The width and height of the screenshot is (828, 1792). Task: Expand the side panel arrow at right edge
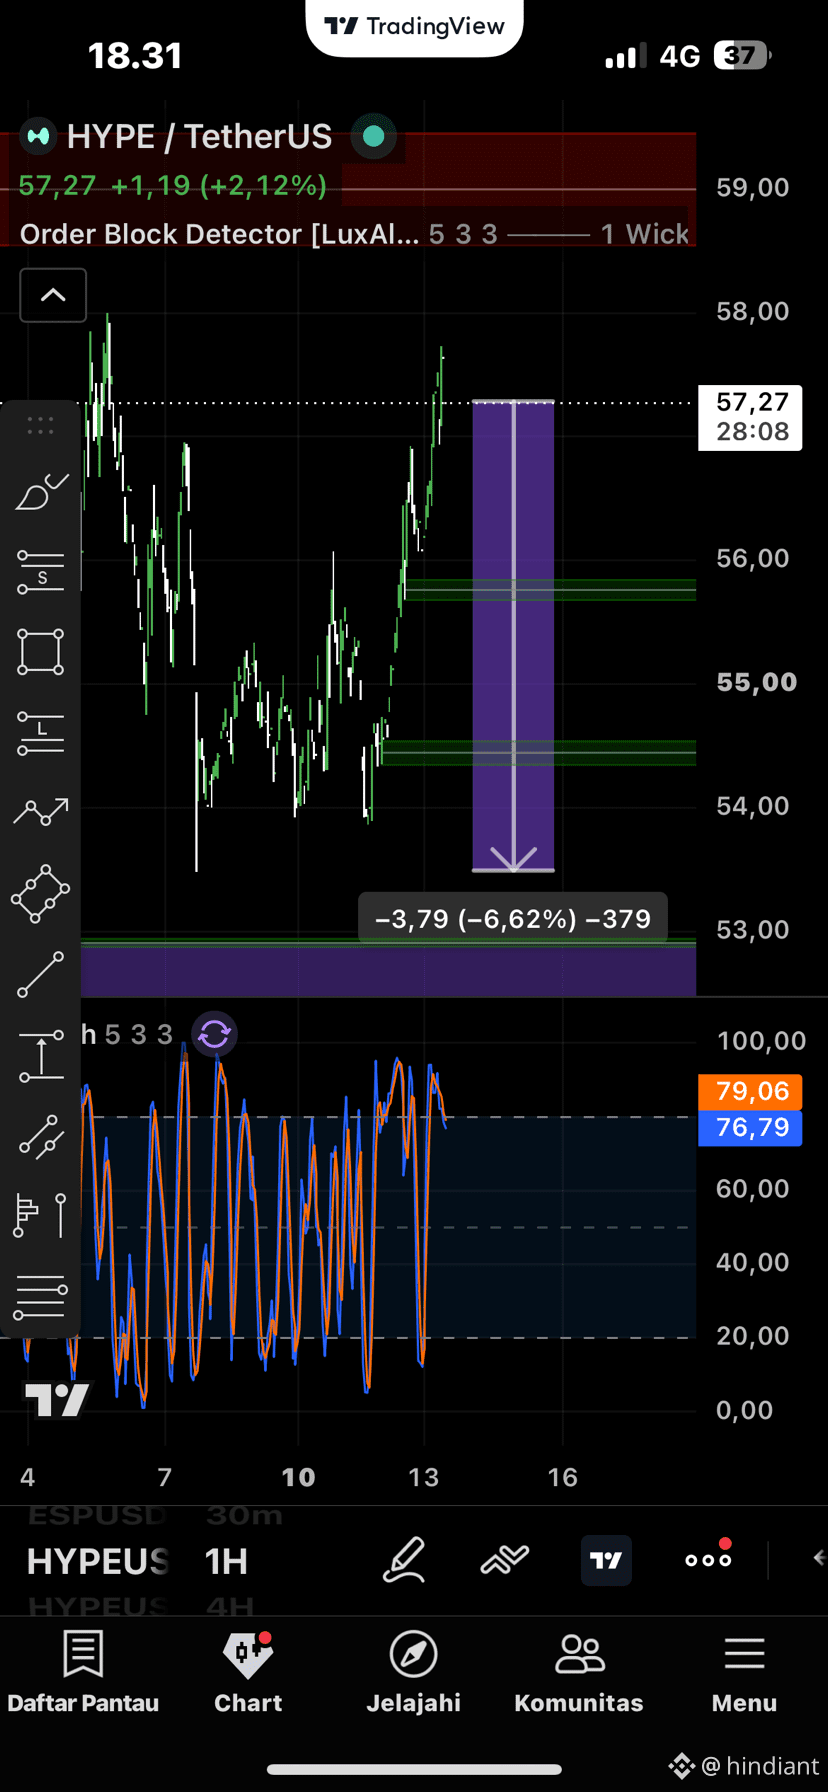(x=819, y=1558)
